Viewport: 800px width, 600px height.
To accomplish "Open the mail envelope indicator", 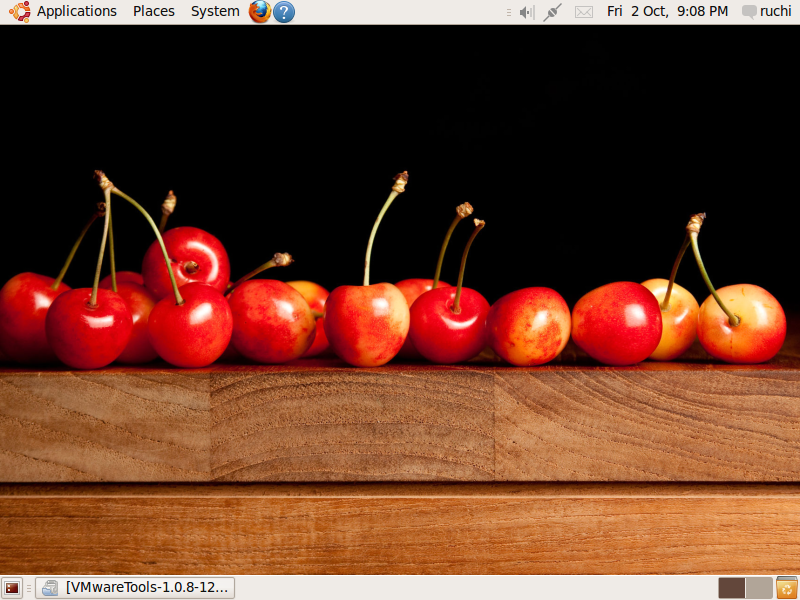I will 584,12.
